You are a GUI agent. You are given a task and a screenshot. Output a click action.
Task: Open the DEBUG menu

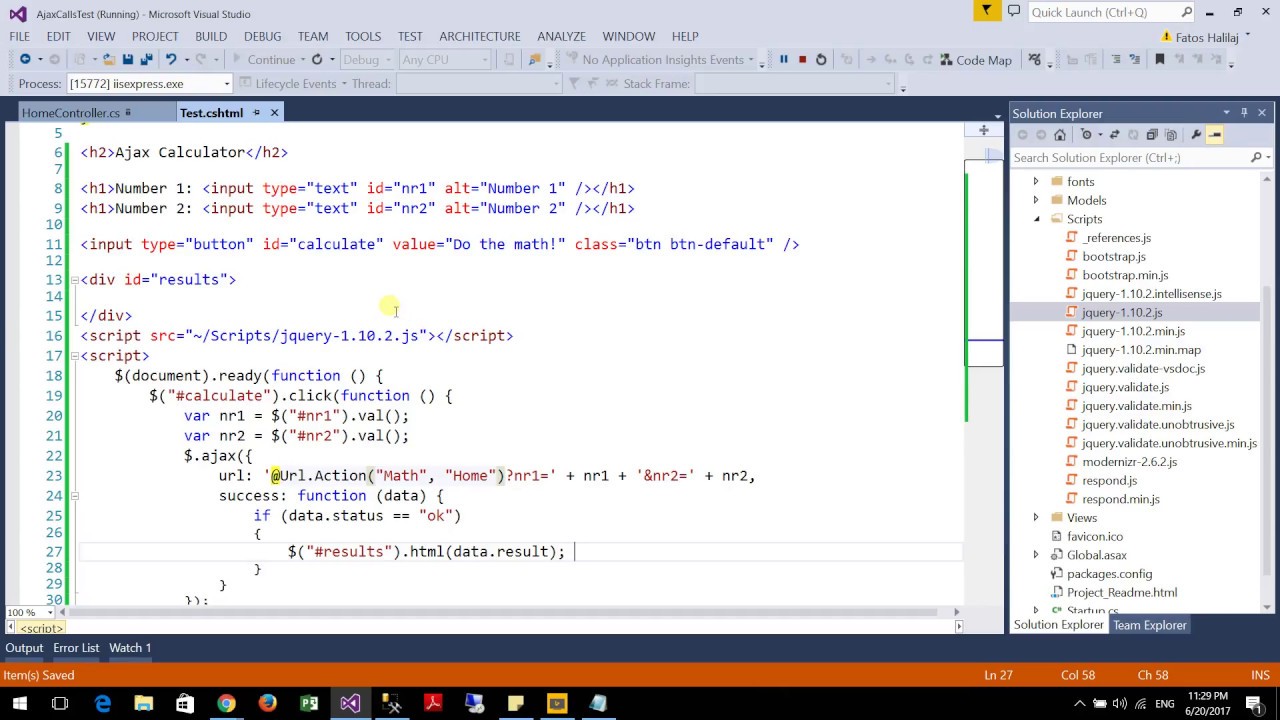262,36
